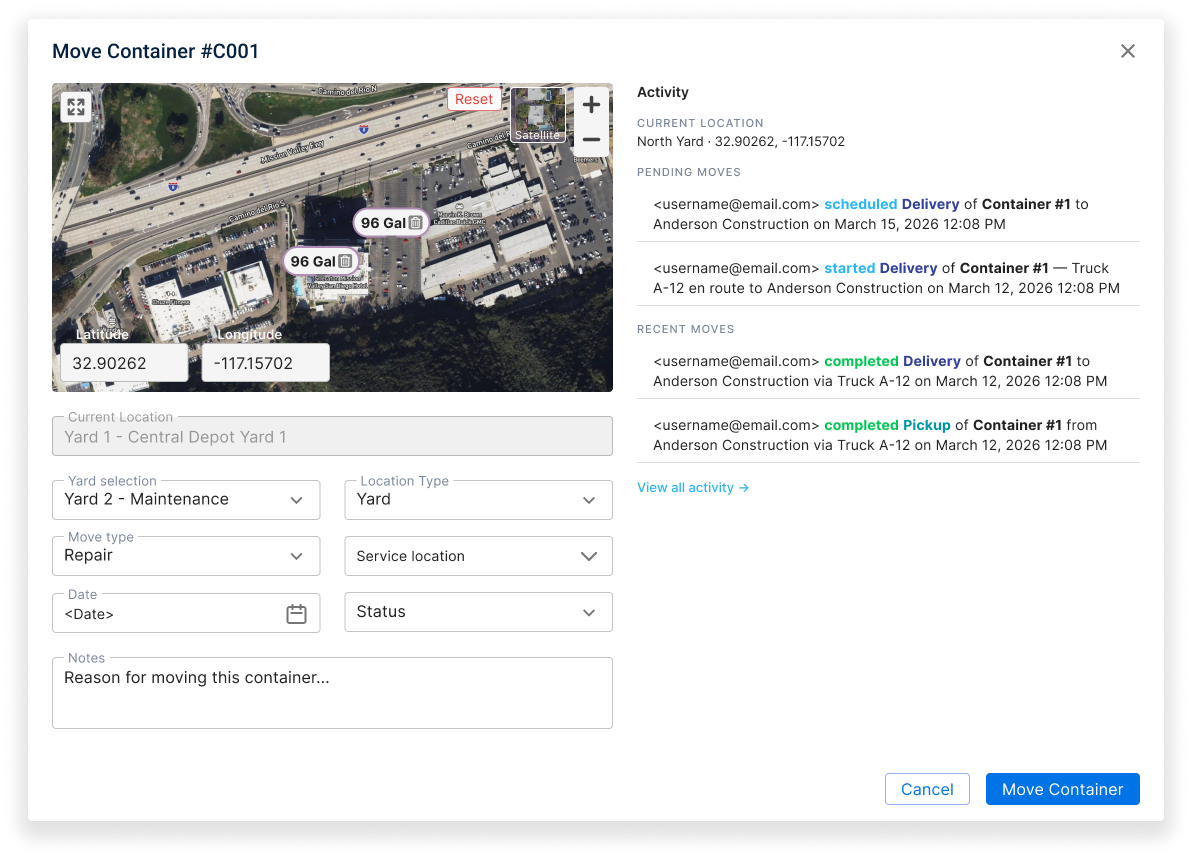Open the Yard selection dropdown
Screen dimensions: 1192x858
186,499
